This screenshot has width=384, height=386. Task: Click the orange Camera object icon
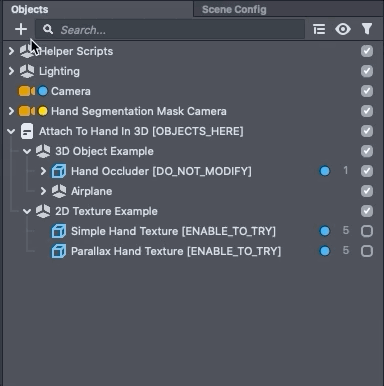point(27,91)
